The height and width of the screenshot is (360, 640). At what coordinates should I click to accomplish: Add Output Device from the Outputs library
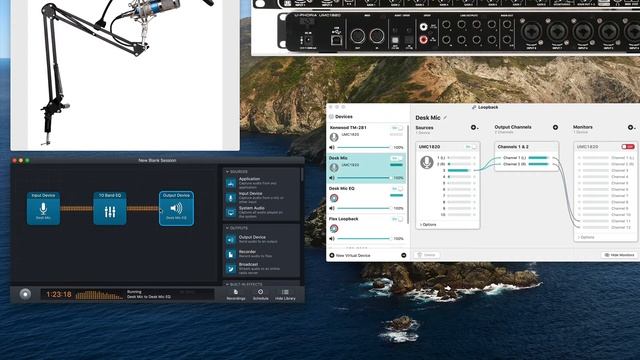point(261,239)
